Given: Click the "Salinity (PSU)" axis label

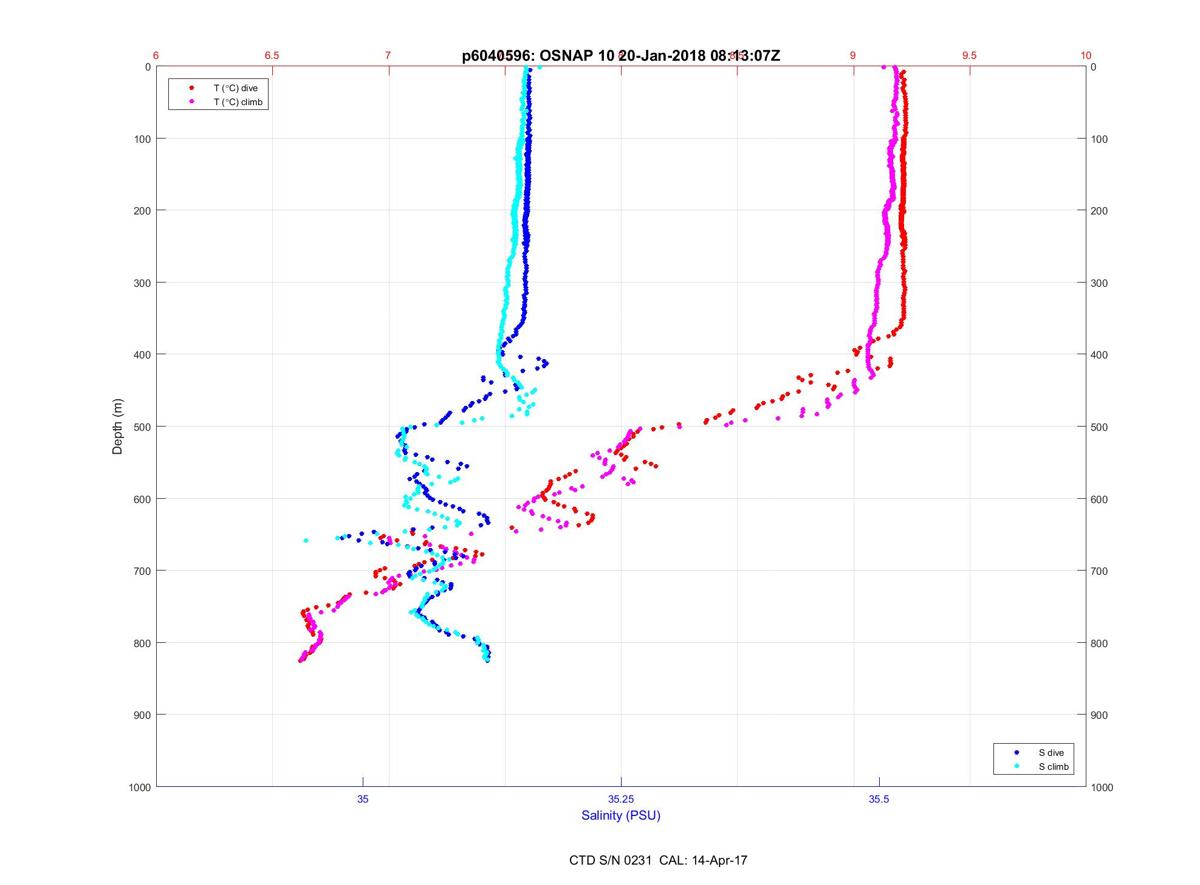Looking at the screenshot, I should pos(621,816).
